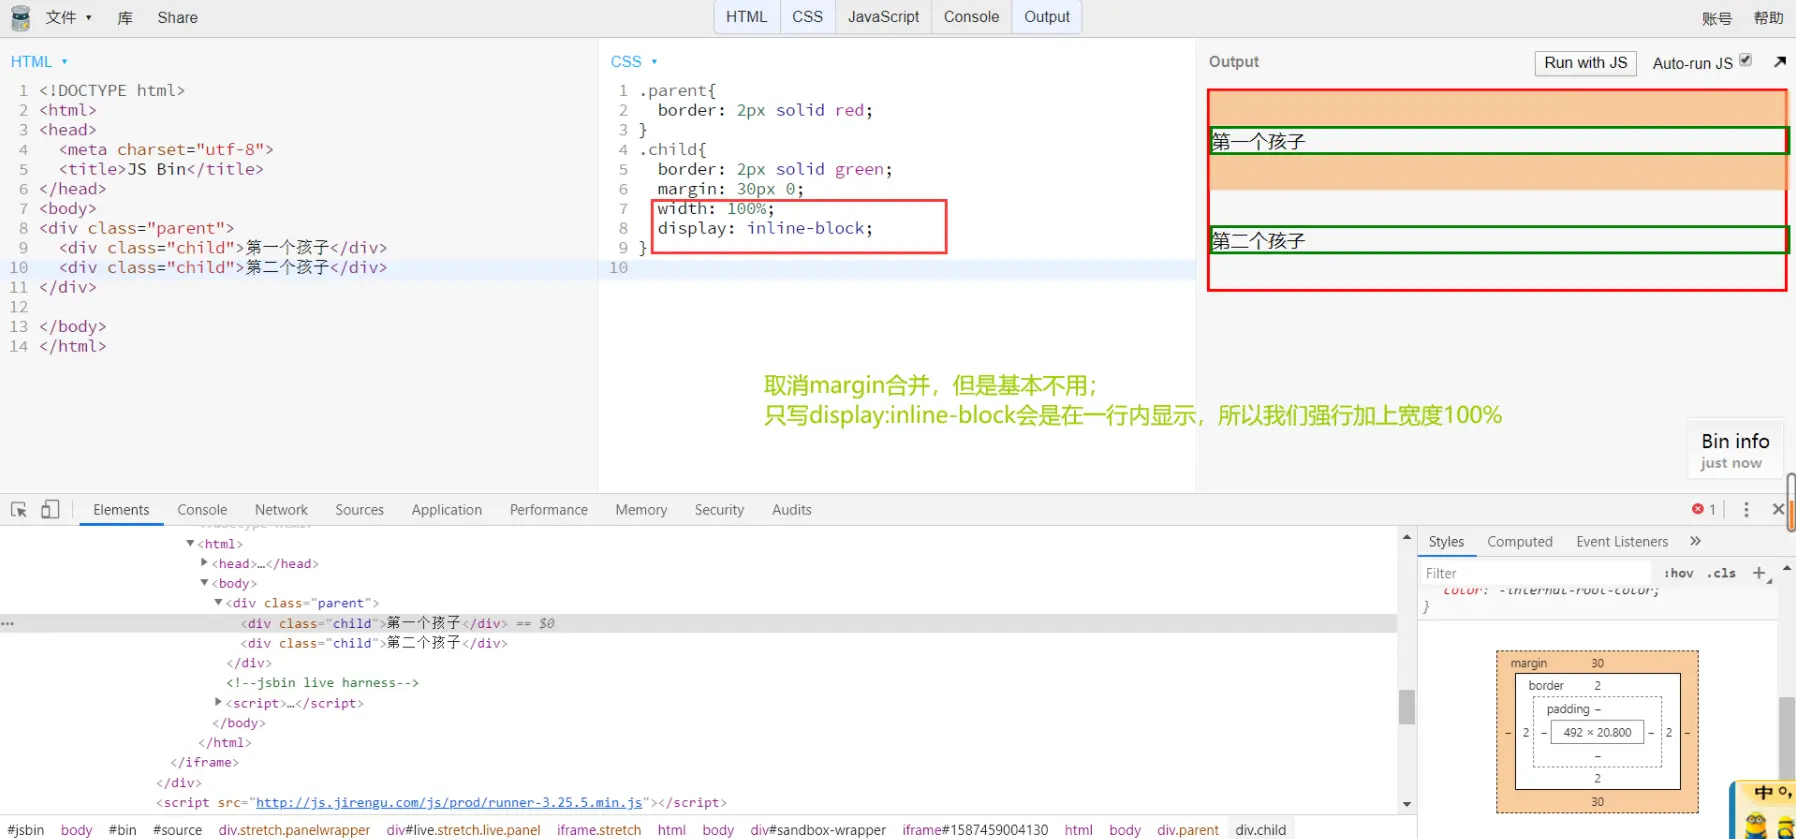Toggle the .cls class editor
Screen dimensions: 1796x839
[x=1721, y=573]
